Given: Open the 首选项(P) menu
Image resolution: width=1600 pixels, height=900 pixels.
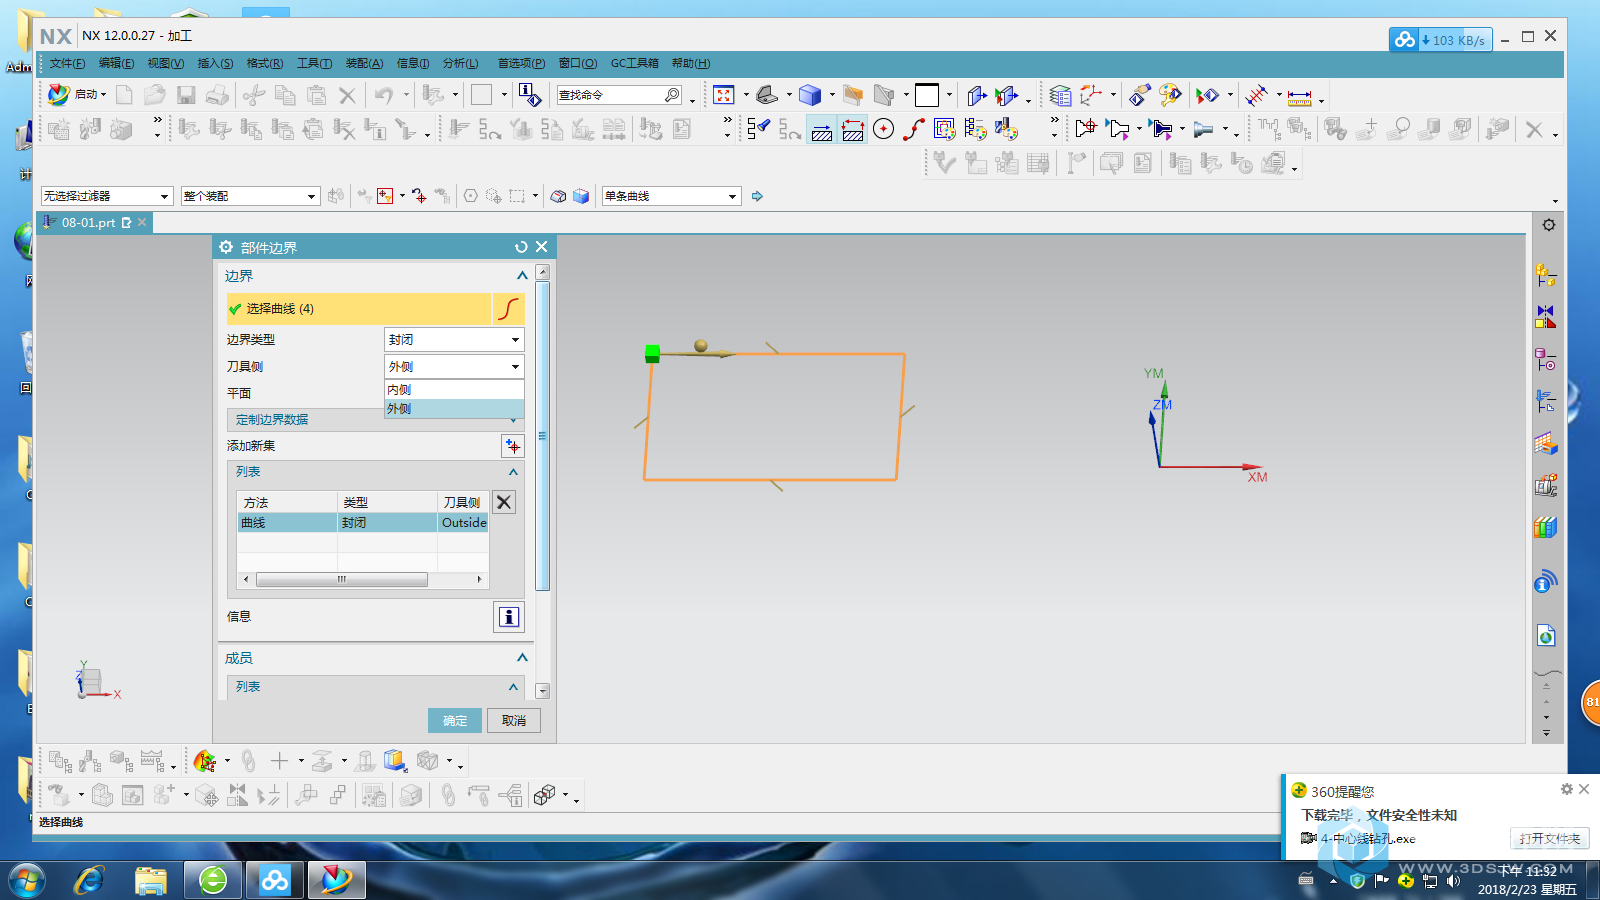Looking at the screenshot, I should 521,63.
